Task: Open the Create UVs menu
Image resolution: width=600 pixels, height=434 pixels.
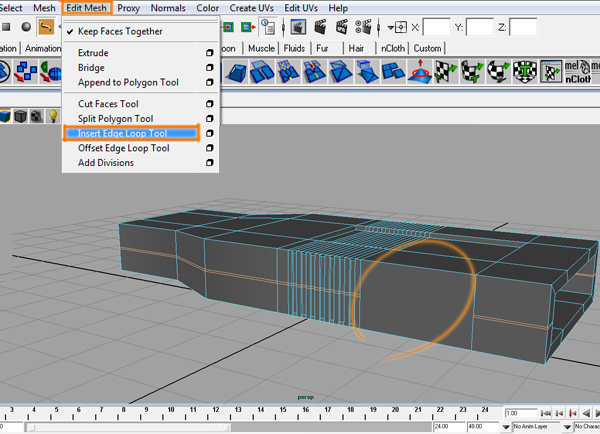Action: pyautogui.click(x=251, y=8)
